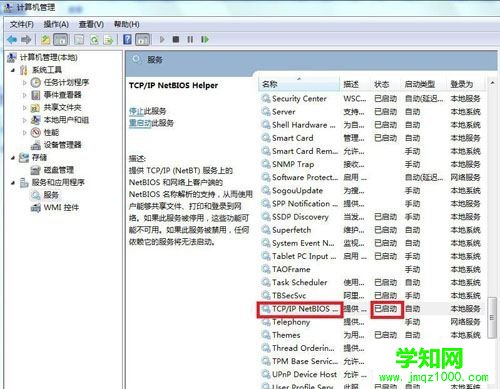Select the TAOFrame service
This screenshot has height=389, width=500.
(371, 269)
